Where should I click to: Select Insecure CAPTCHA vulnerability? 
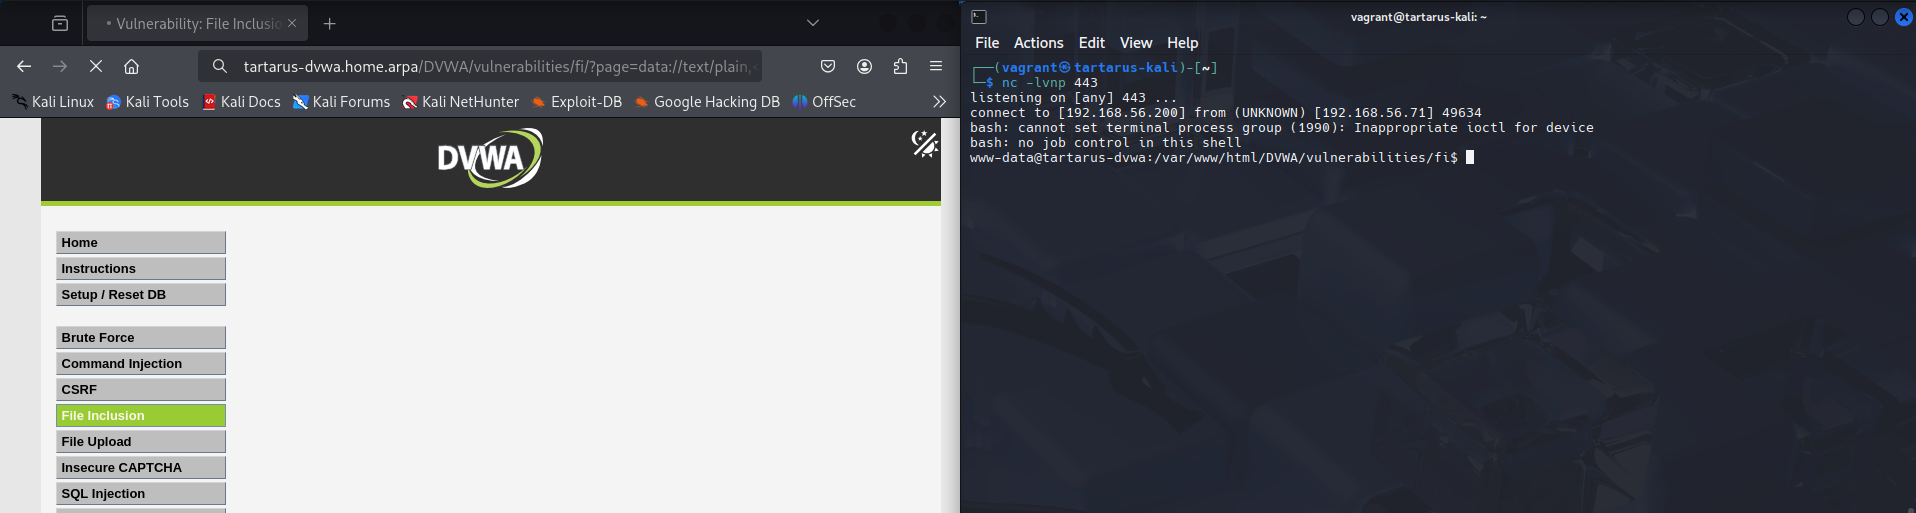[141, 468]
